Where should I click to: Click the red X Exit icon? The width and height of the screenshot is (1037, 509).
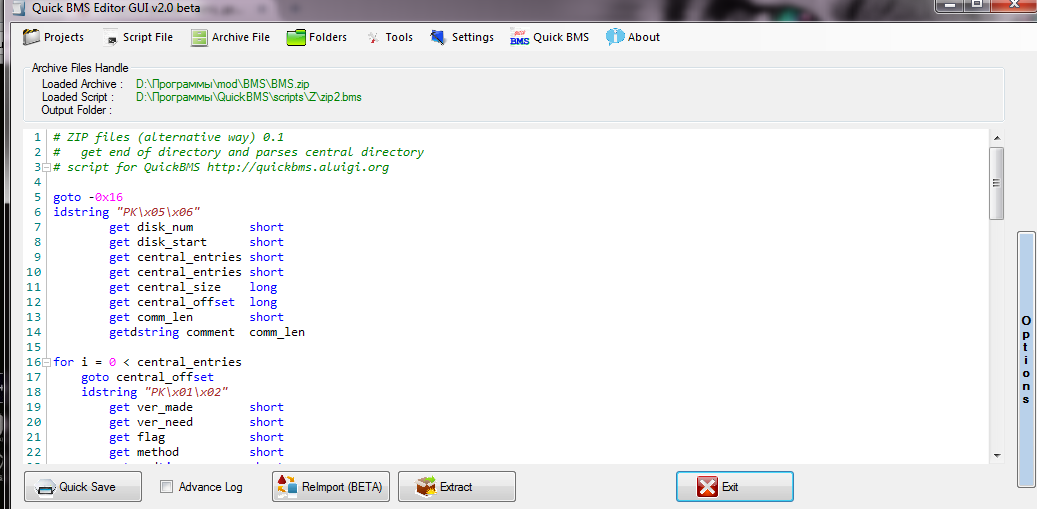tap(707, 487)
